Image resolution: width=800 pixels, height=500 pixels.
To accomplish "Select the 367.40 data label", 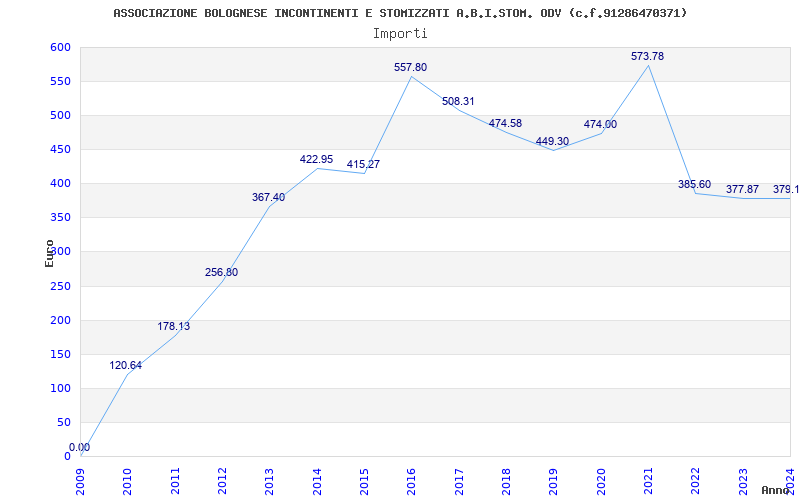I will pyautogui.click(x=268, y=197).
